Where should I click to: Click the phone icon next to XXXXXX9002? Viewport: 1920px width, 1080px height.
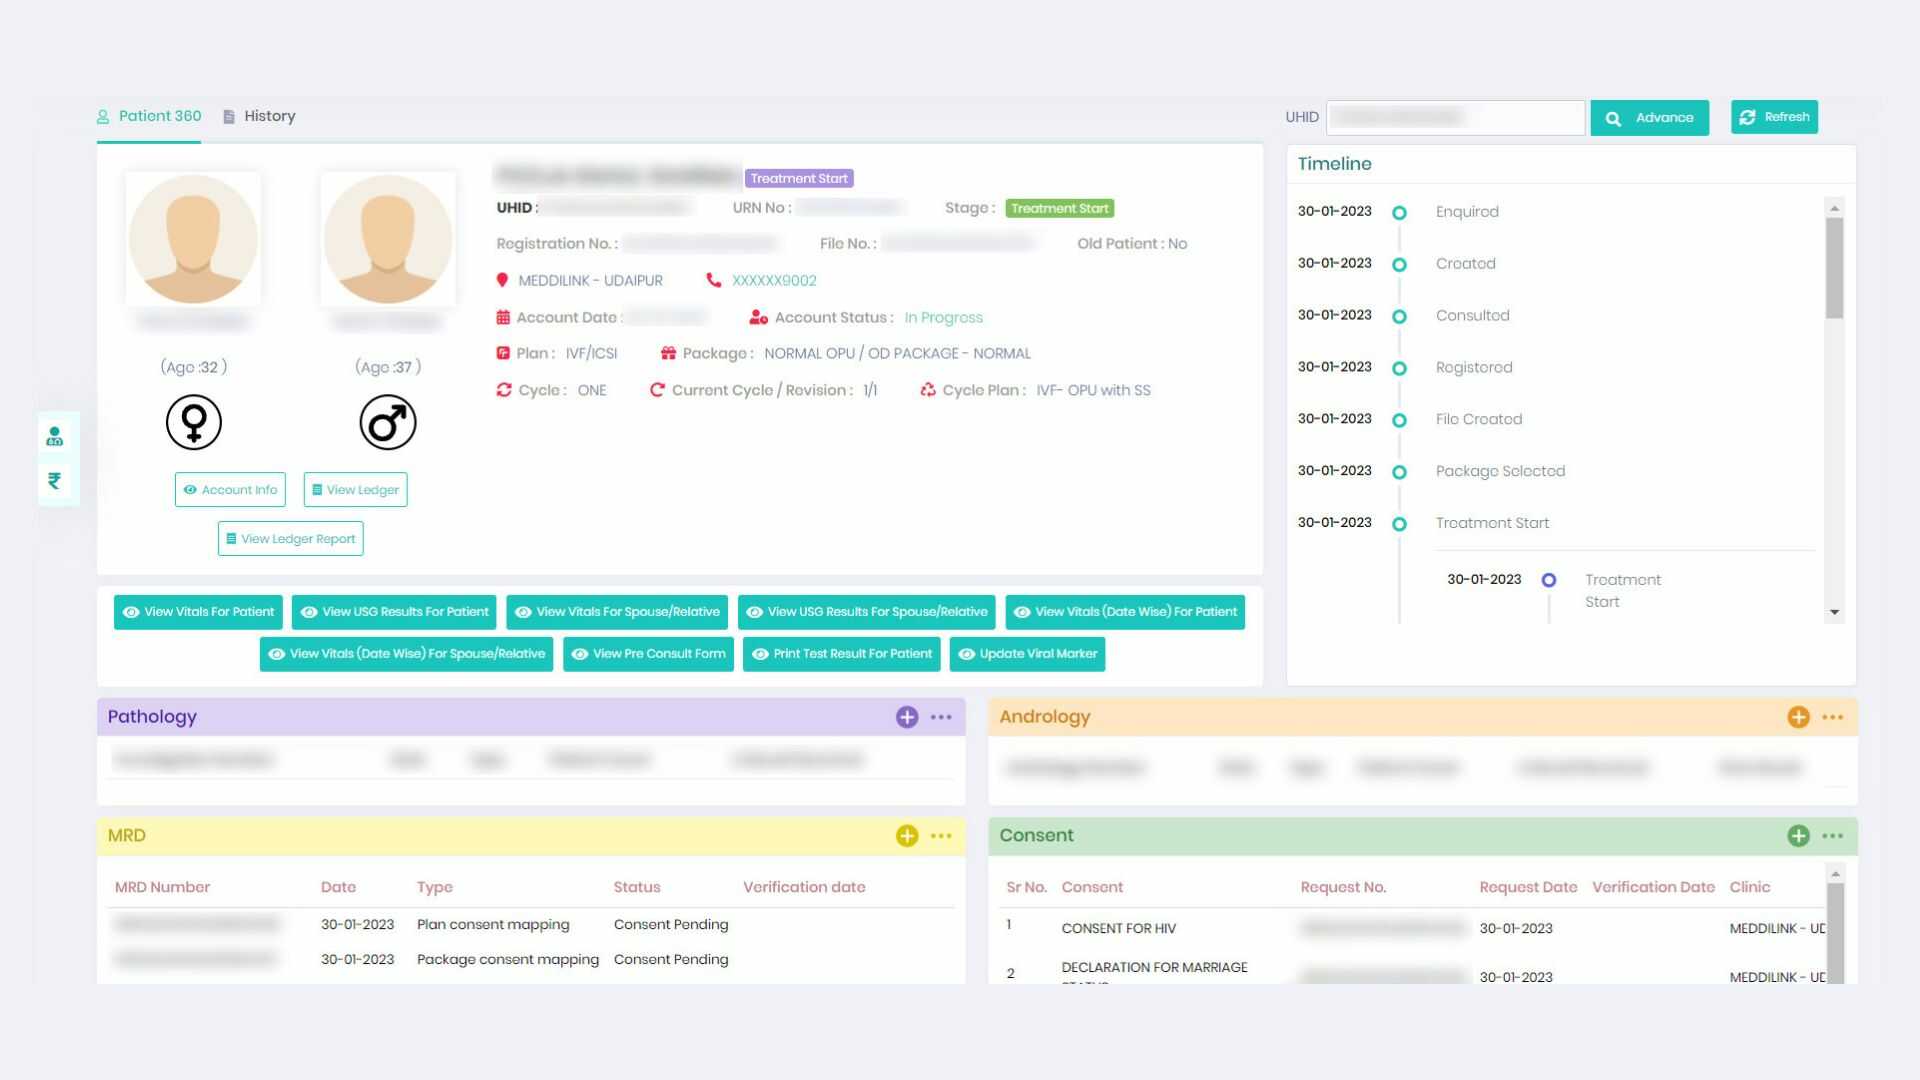(713, 280)
